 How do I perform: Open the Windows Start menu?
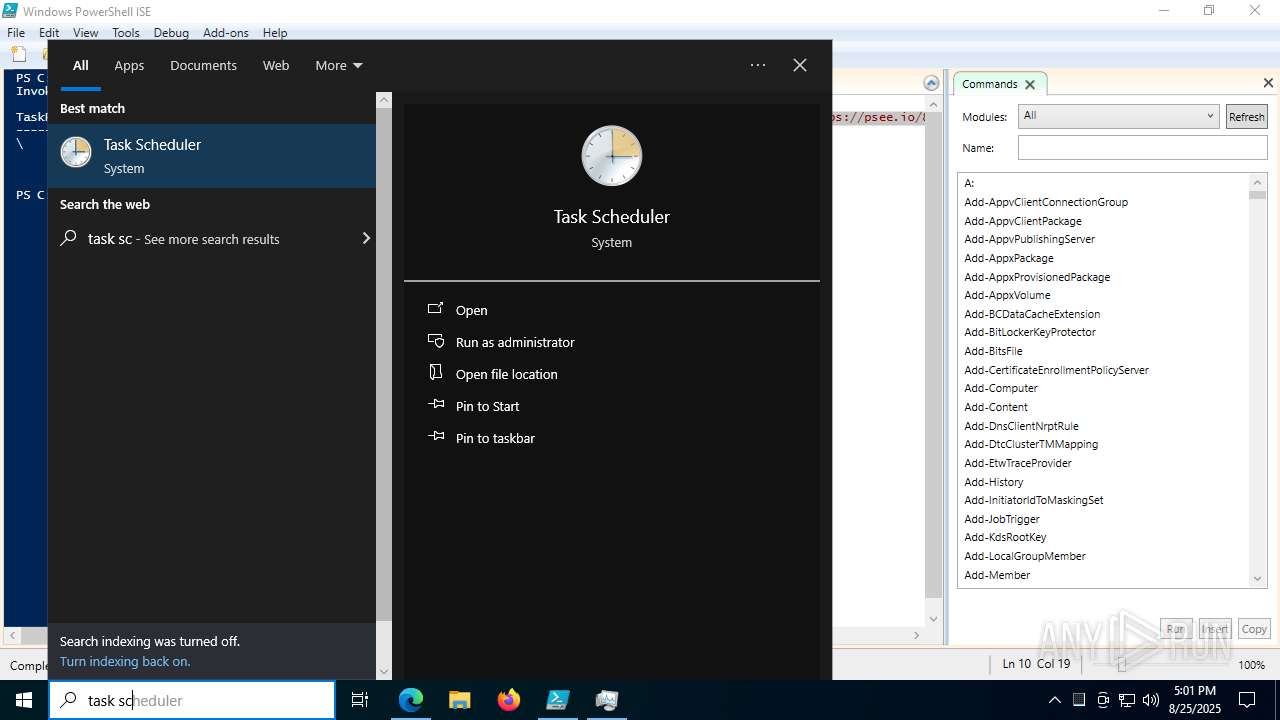coord(24,700)
